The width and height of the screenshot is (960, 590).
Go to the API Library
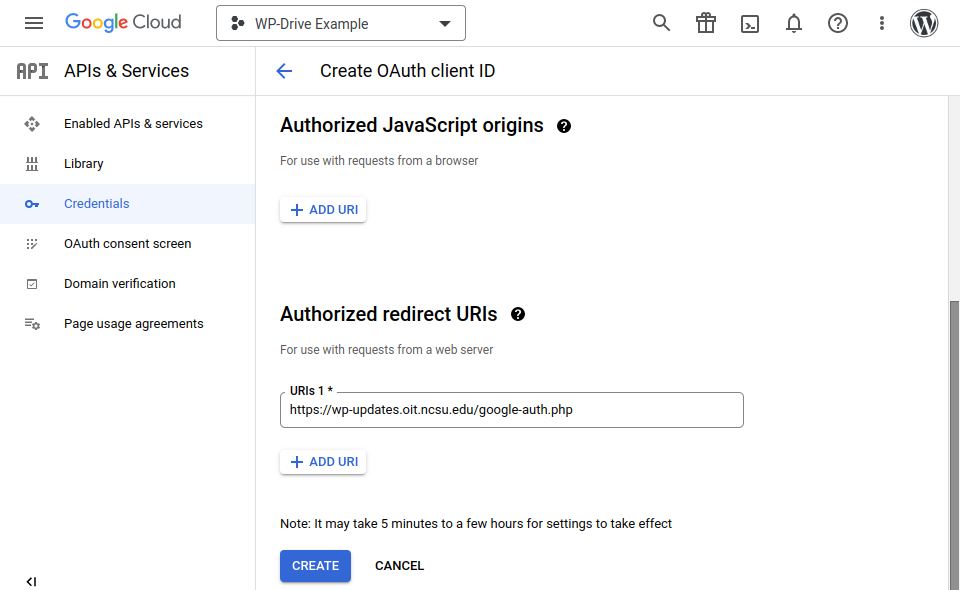83,163
